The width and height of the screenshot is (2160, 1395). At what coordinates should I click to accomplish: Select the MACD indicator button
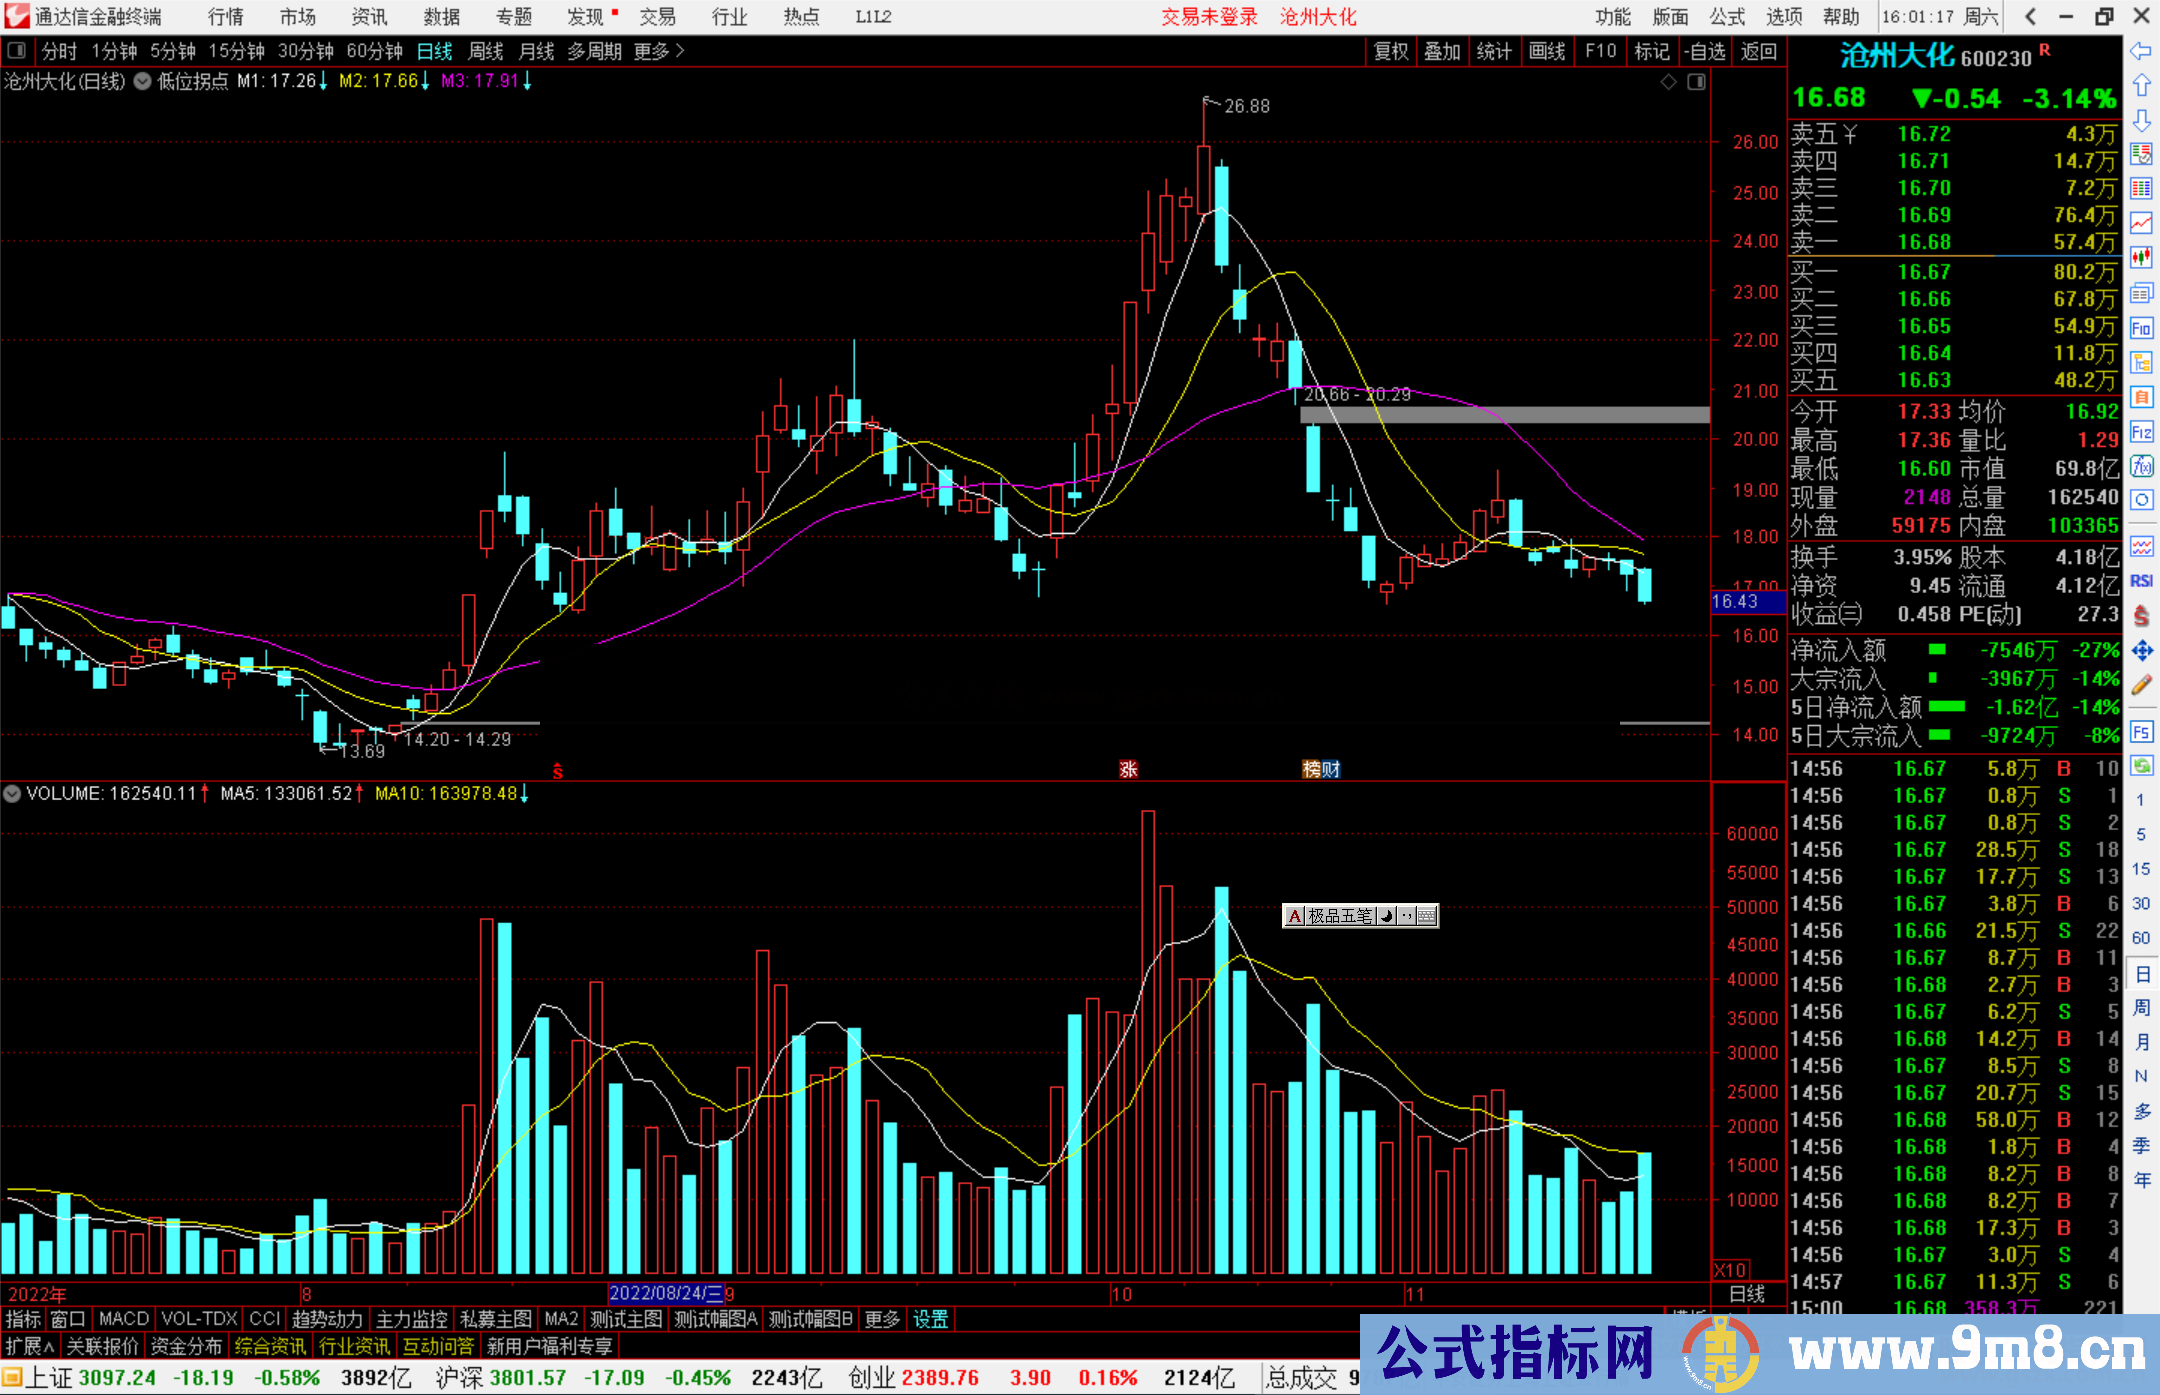123,1319
